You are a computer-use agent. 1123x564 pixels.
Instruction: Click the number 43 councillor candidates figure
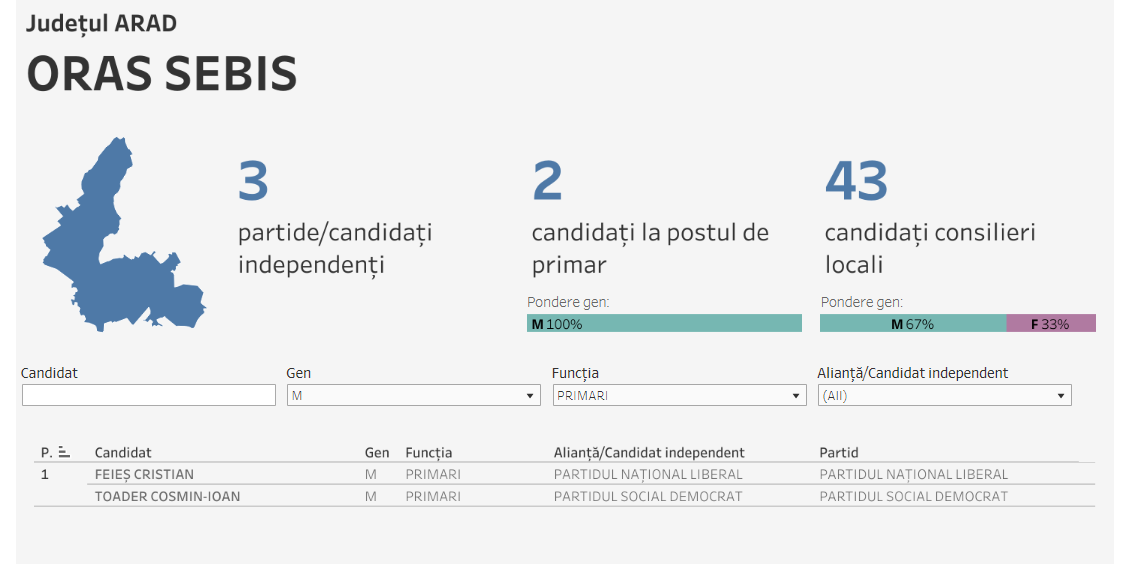(857, 181)
